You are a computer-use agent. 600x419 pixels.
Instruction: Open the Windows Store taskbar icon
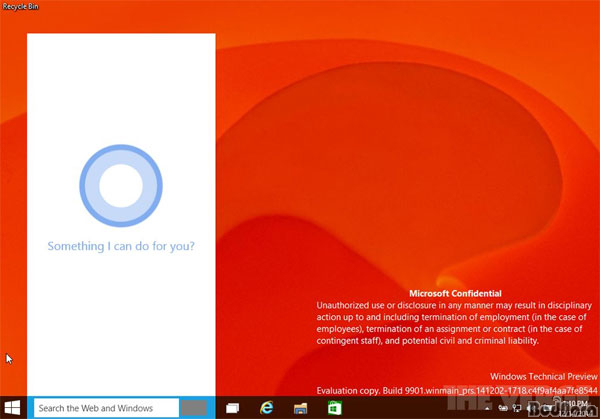click(335, 408)
